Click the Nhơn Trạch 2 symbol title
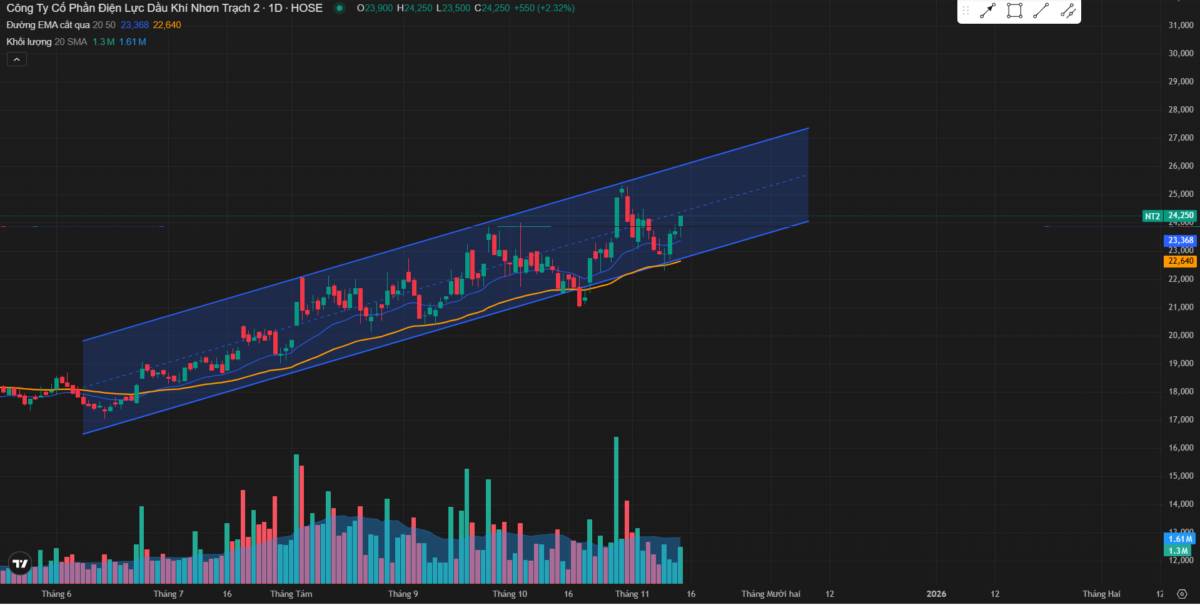The height and width of the screenshot is (605, 1200). tap(140, 8)
